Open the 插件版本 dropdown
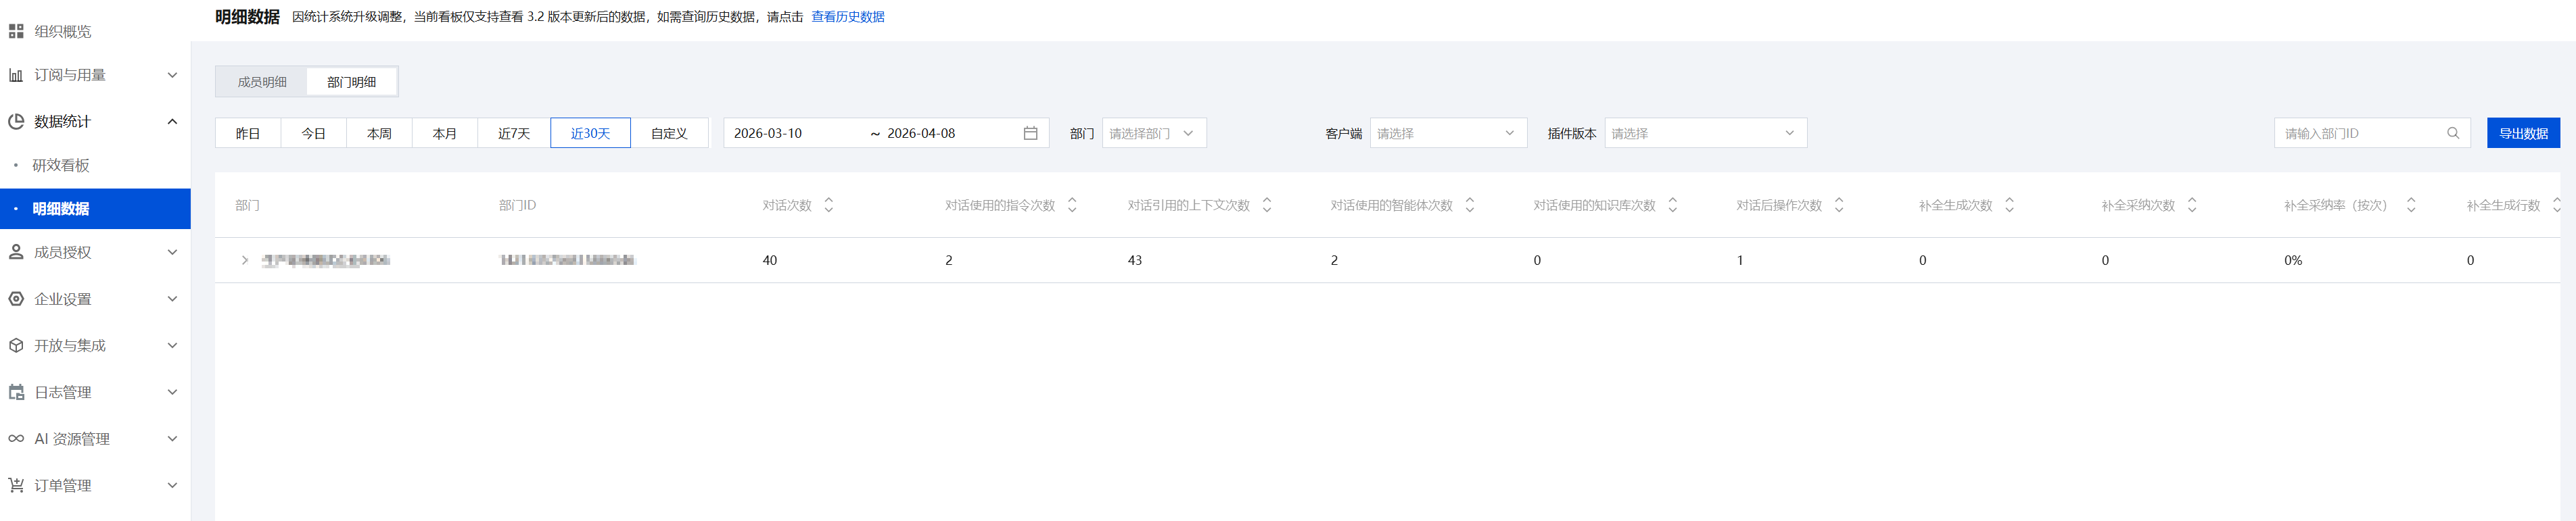 [1705, 133]
